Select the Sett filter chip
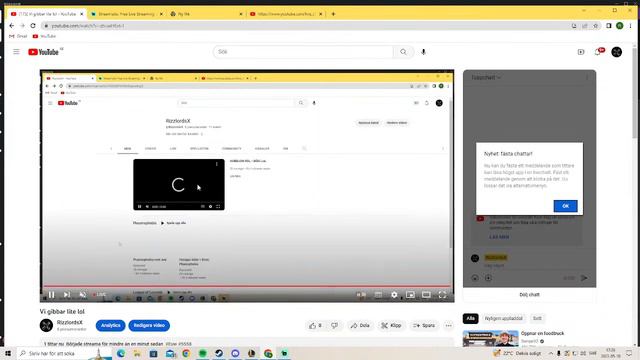640x360 pixels. point(537,318)
